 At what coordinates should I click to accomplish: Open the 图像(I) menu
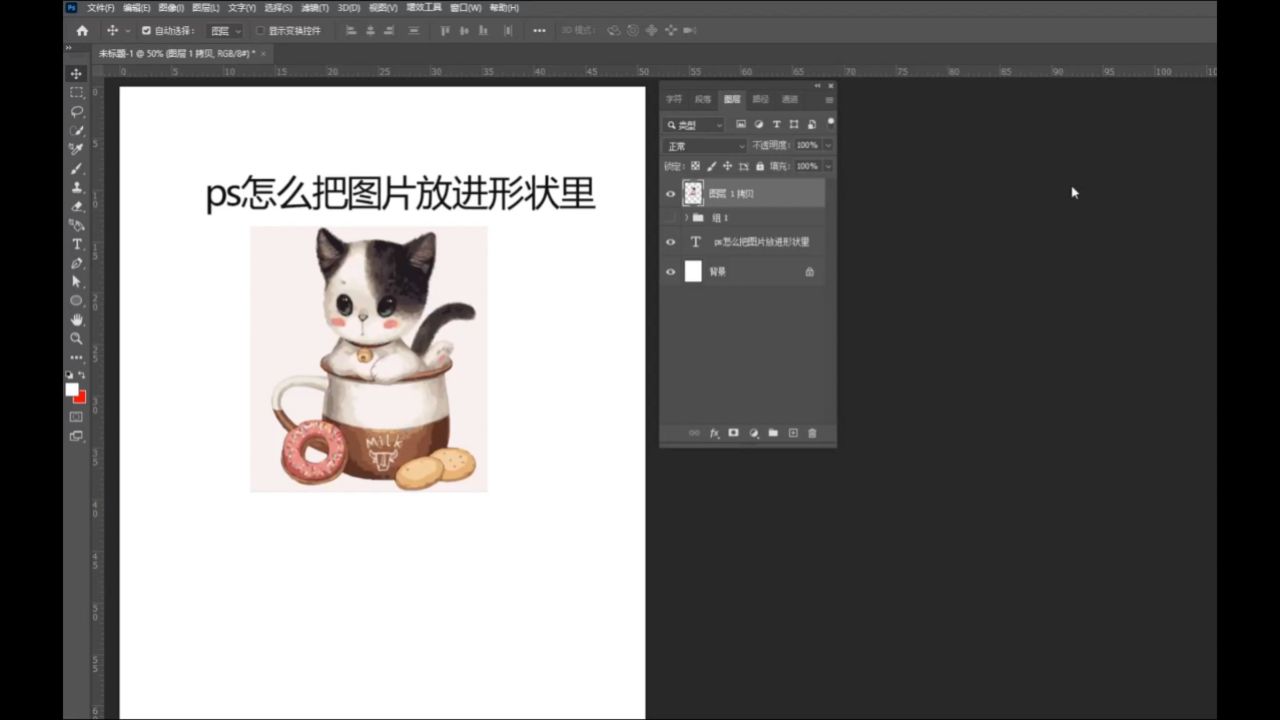click(x=171, y=7)
